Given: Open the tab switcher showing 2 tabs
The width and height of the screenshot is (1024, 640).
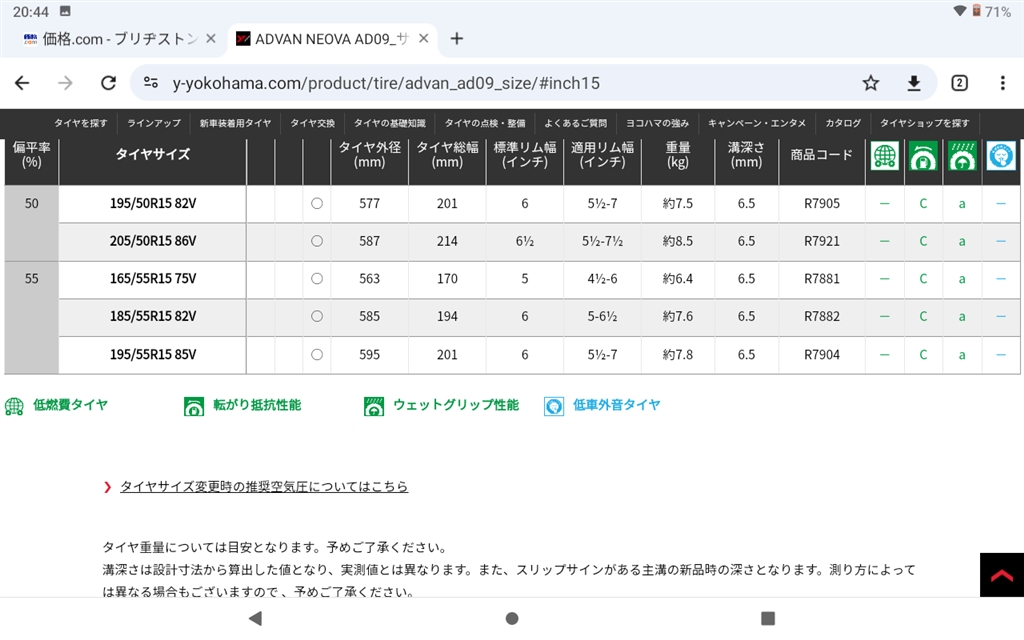Looking at the screenshot, I should [959, 83].
